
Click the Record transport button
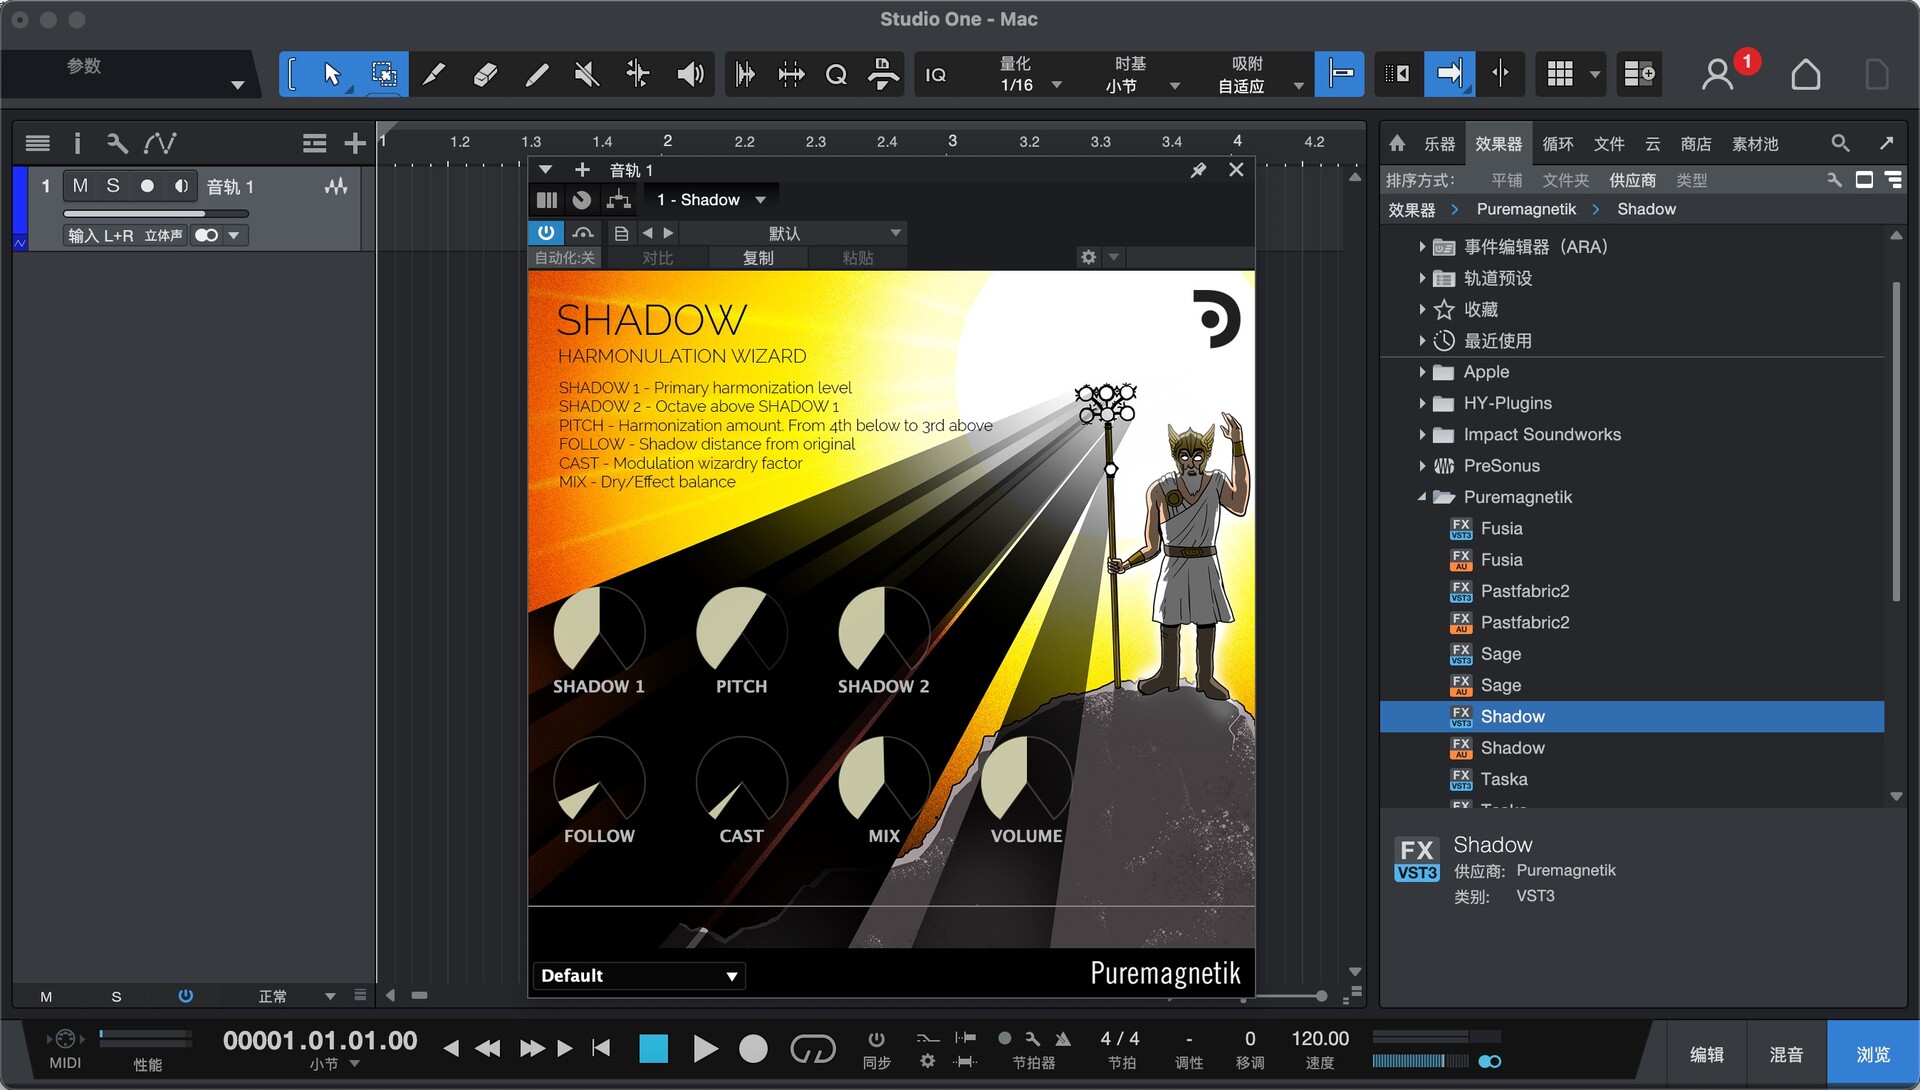[753, 1048]
